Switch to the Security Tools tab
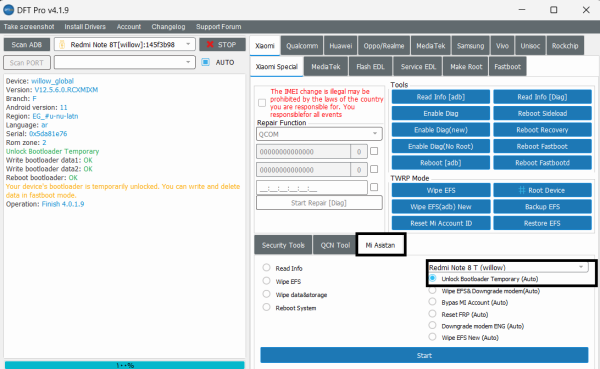 click(x=283, y=245)
